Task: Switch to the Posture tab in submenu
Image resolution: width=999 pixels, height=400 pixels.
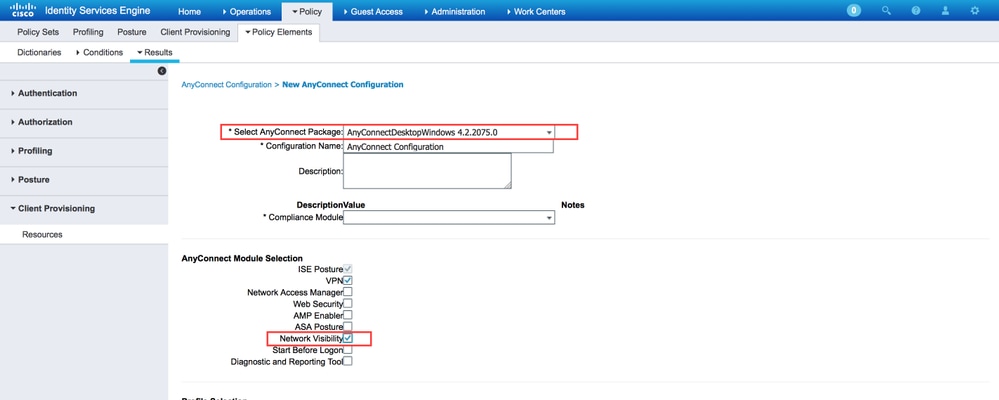Action: [x=132, y=32]
